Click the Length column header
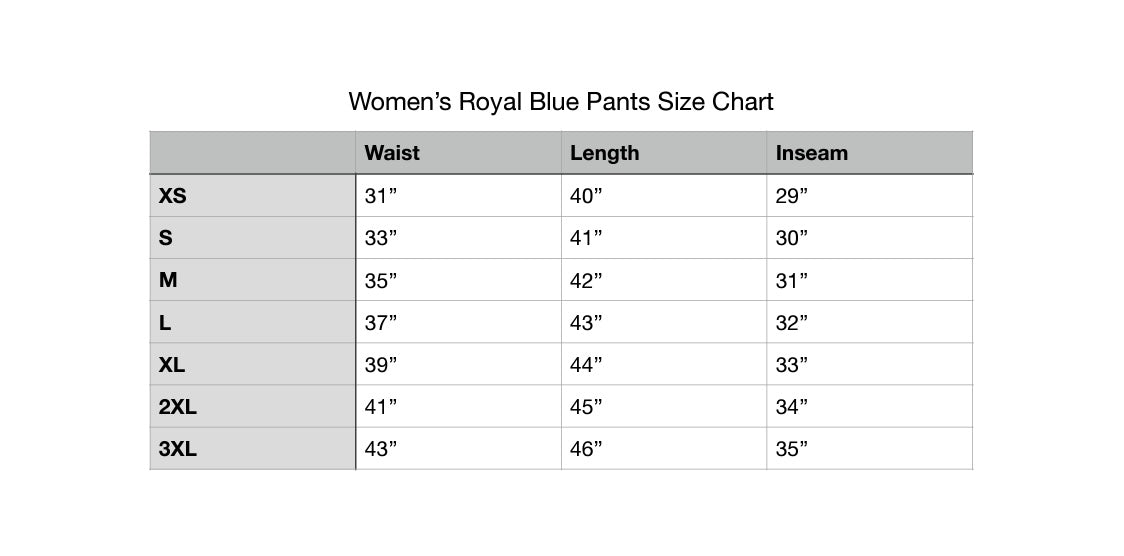 pos(604,153)
